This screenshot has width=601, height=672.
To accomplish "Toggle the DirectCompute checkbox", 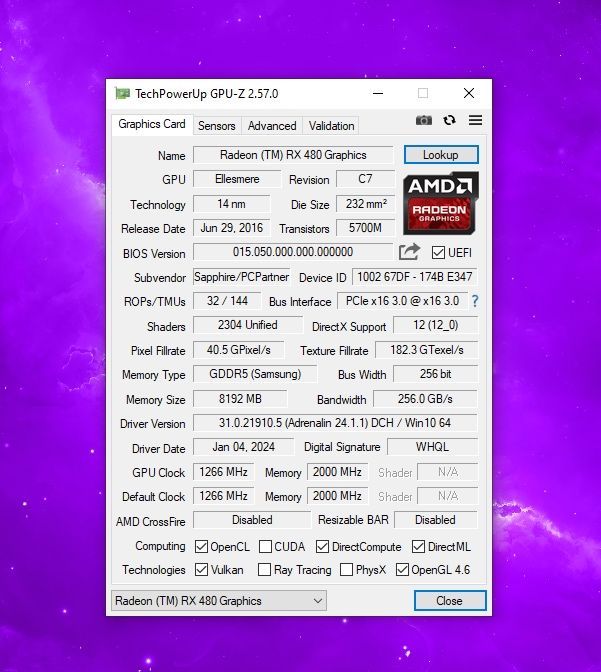I will click(x=322, y=546).
